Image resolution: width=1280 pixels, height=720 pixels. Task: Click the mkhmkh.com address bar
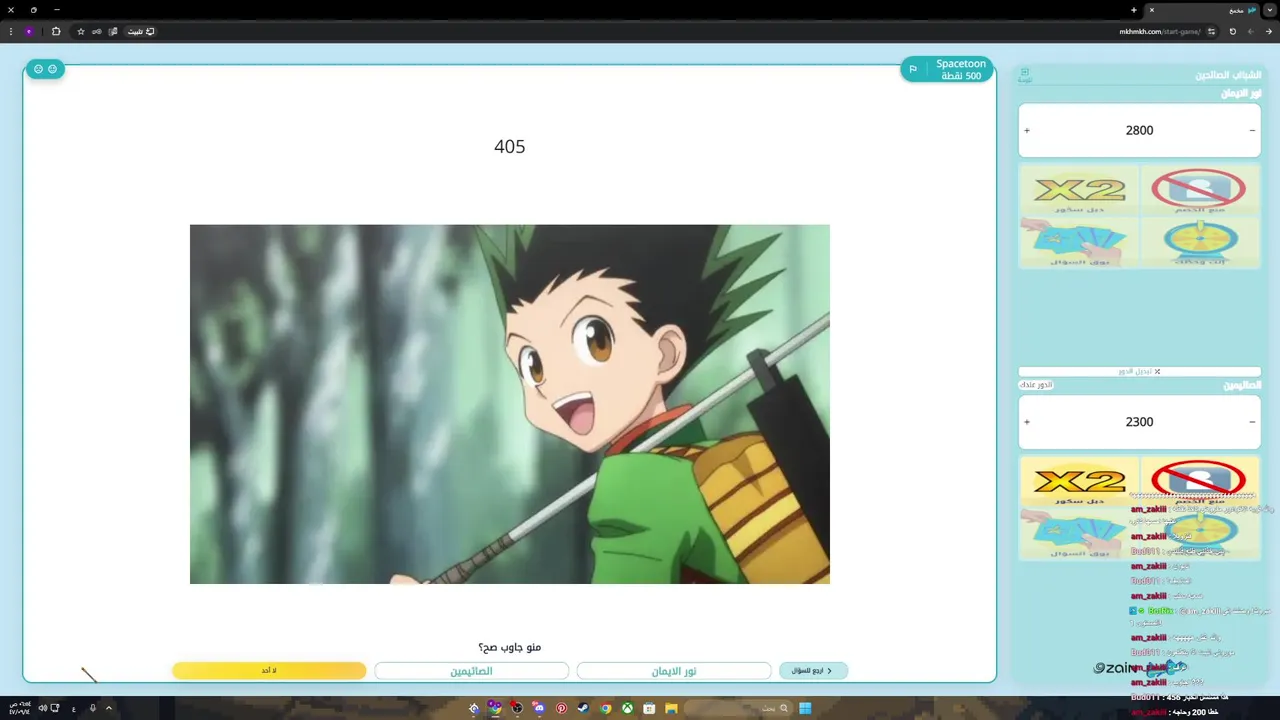(x=1160, y=31)
